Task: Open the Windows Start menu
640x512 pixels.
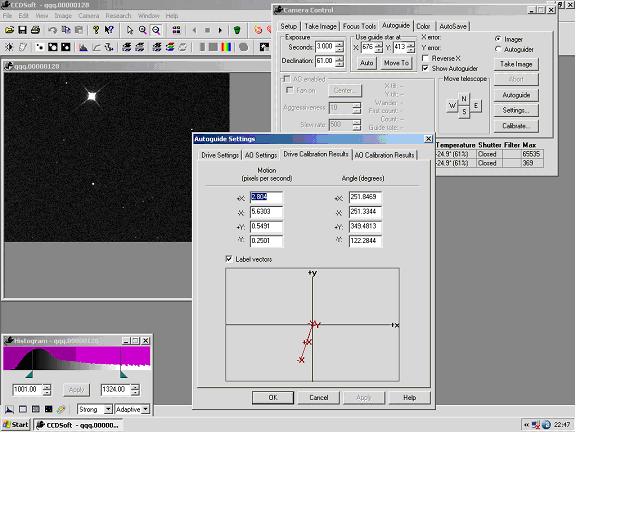Action: 16,425
